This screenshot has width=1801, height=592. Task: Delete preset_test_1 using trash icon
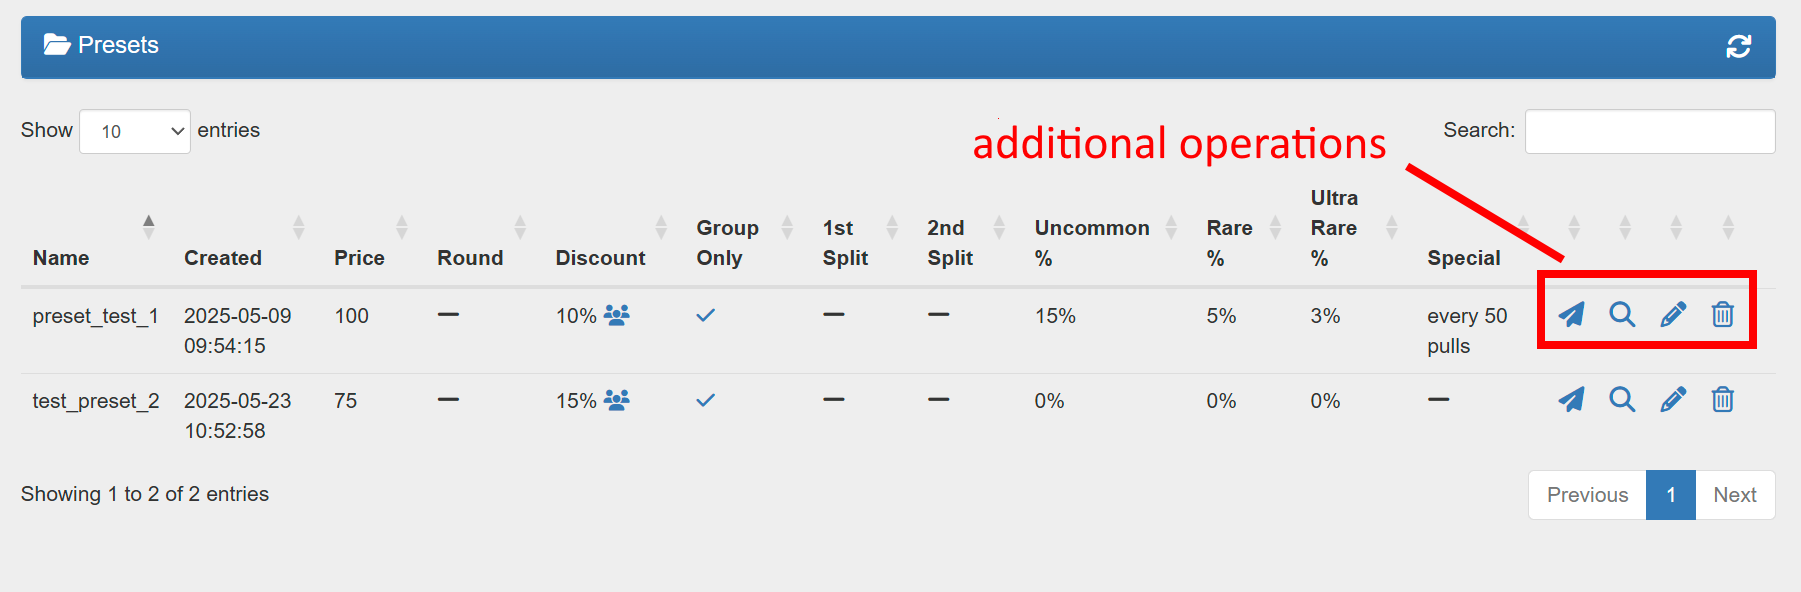click(x=1722, y=315)
